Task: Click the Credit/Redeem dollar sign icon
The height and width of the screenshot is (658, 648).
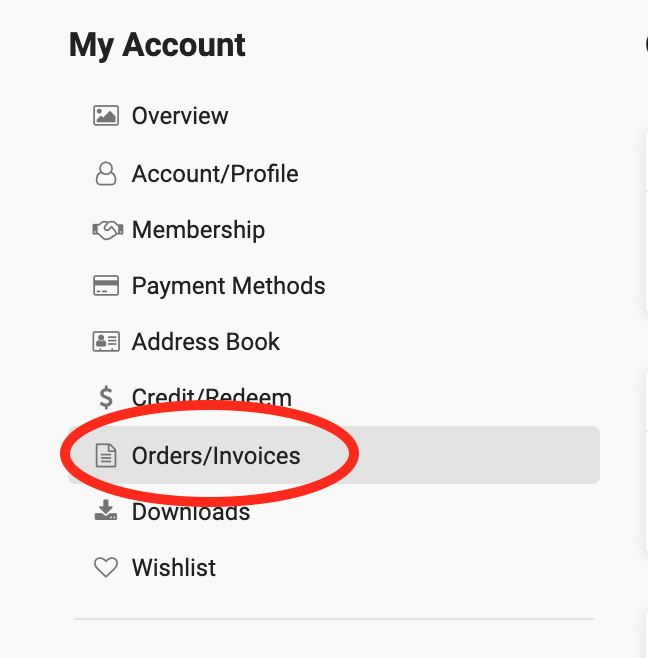Action: (106, 397)
